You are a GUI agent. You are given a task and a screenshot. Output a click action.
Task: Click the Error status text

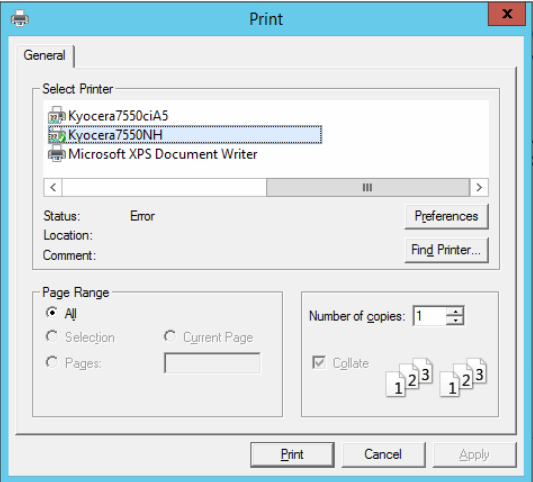(x=142, y=216)
